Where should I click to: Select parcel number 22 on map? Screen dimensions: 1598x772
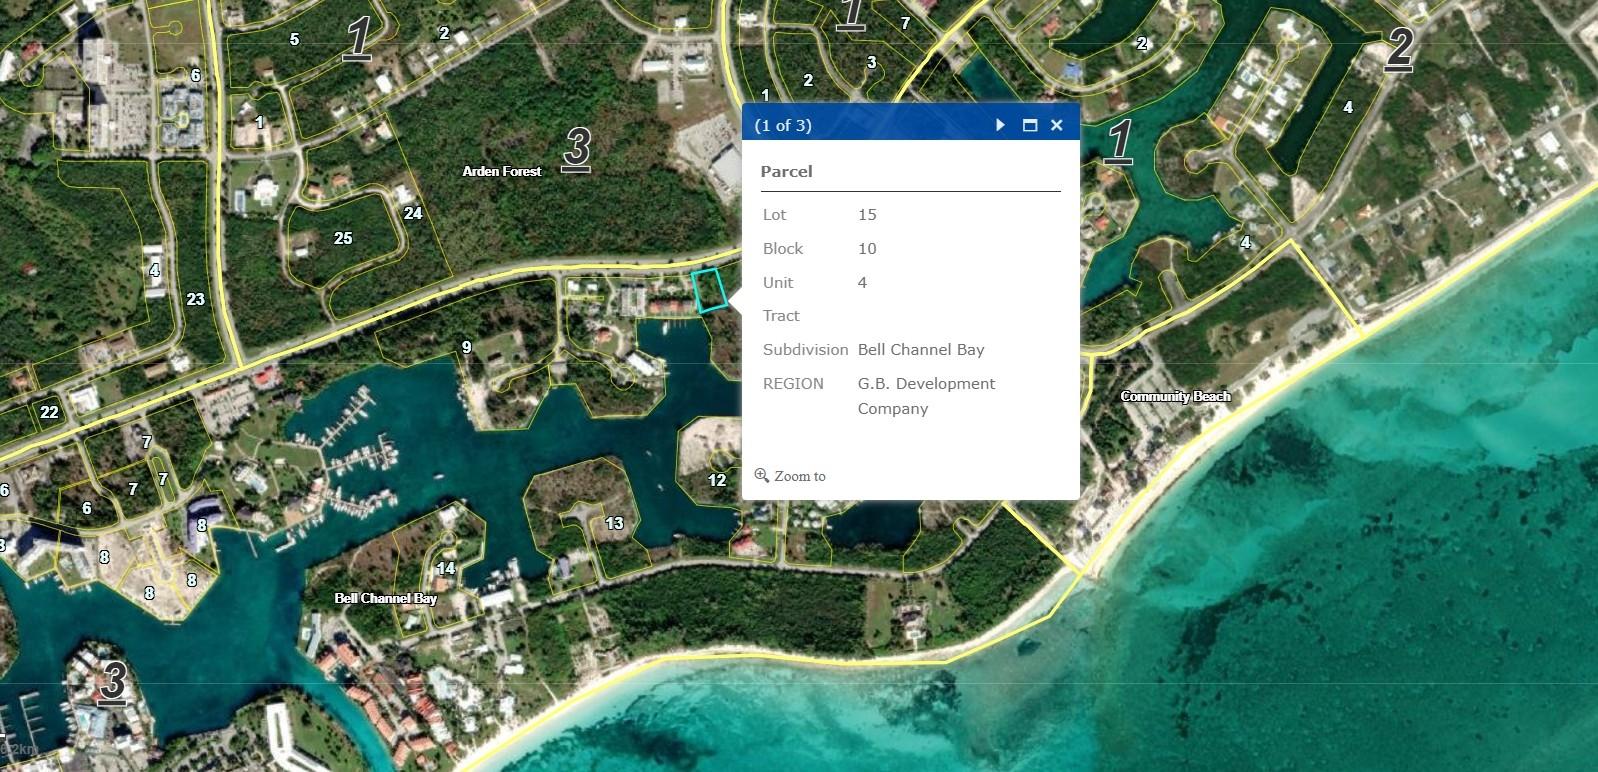(x=49, y=412)
